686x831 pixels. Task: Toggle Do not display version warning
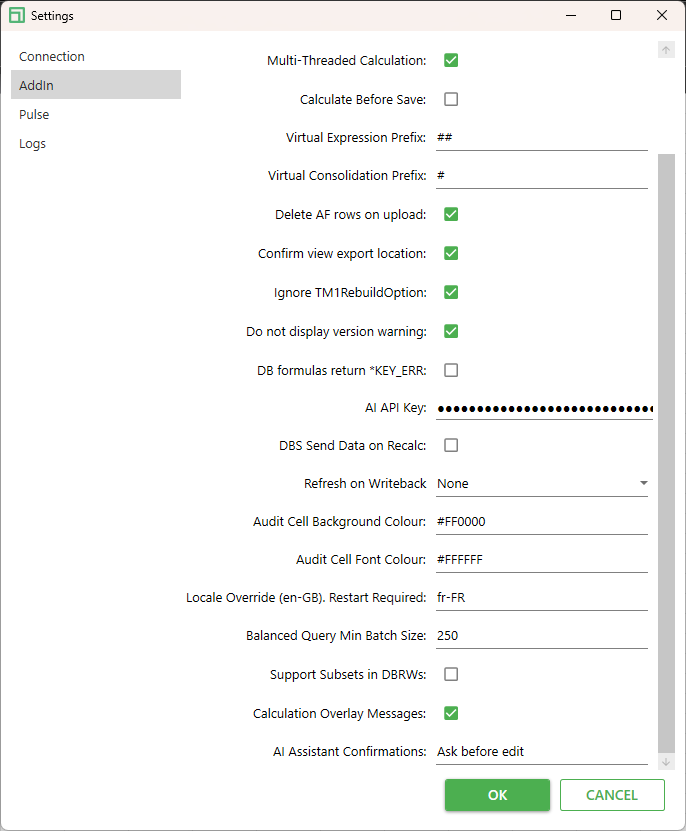(x=451, y=331)
